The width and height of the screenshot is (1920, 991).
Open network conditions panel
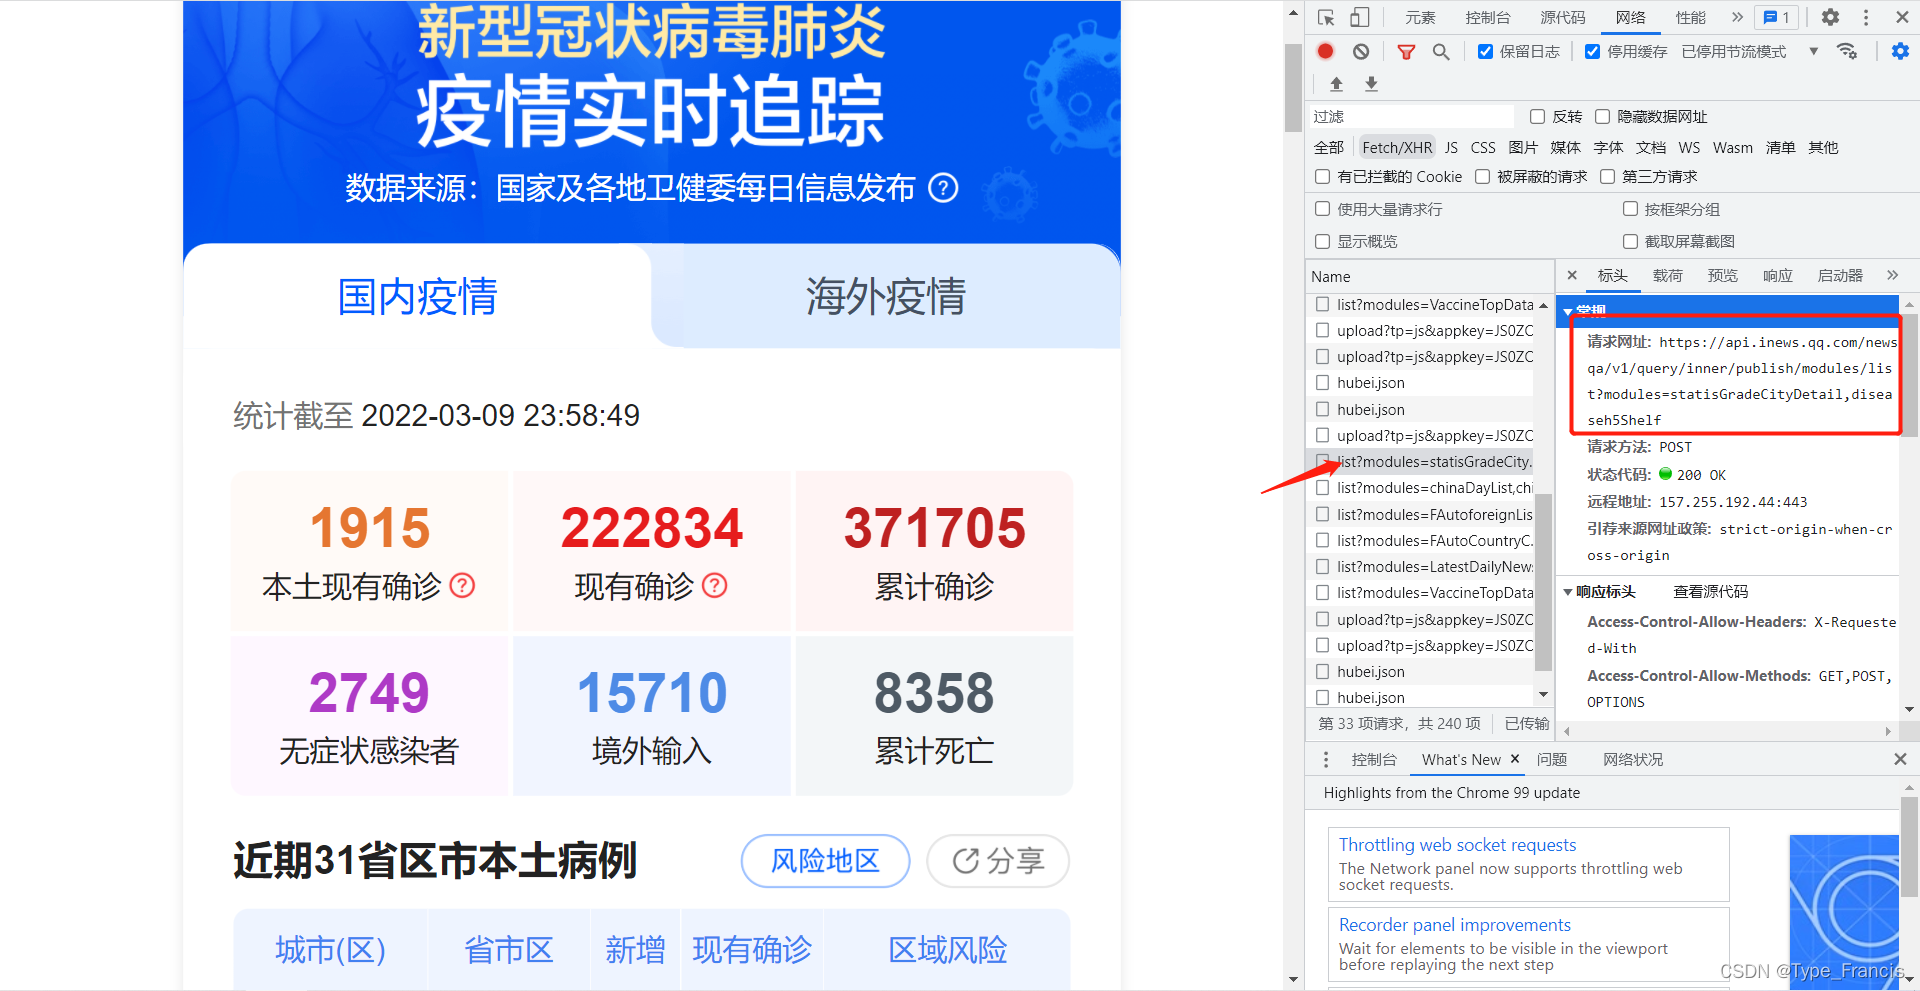tap(1847, 51)
